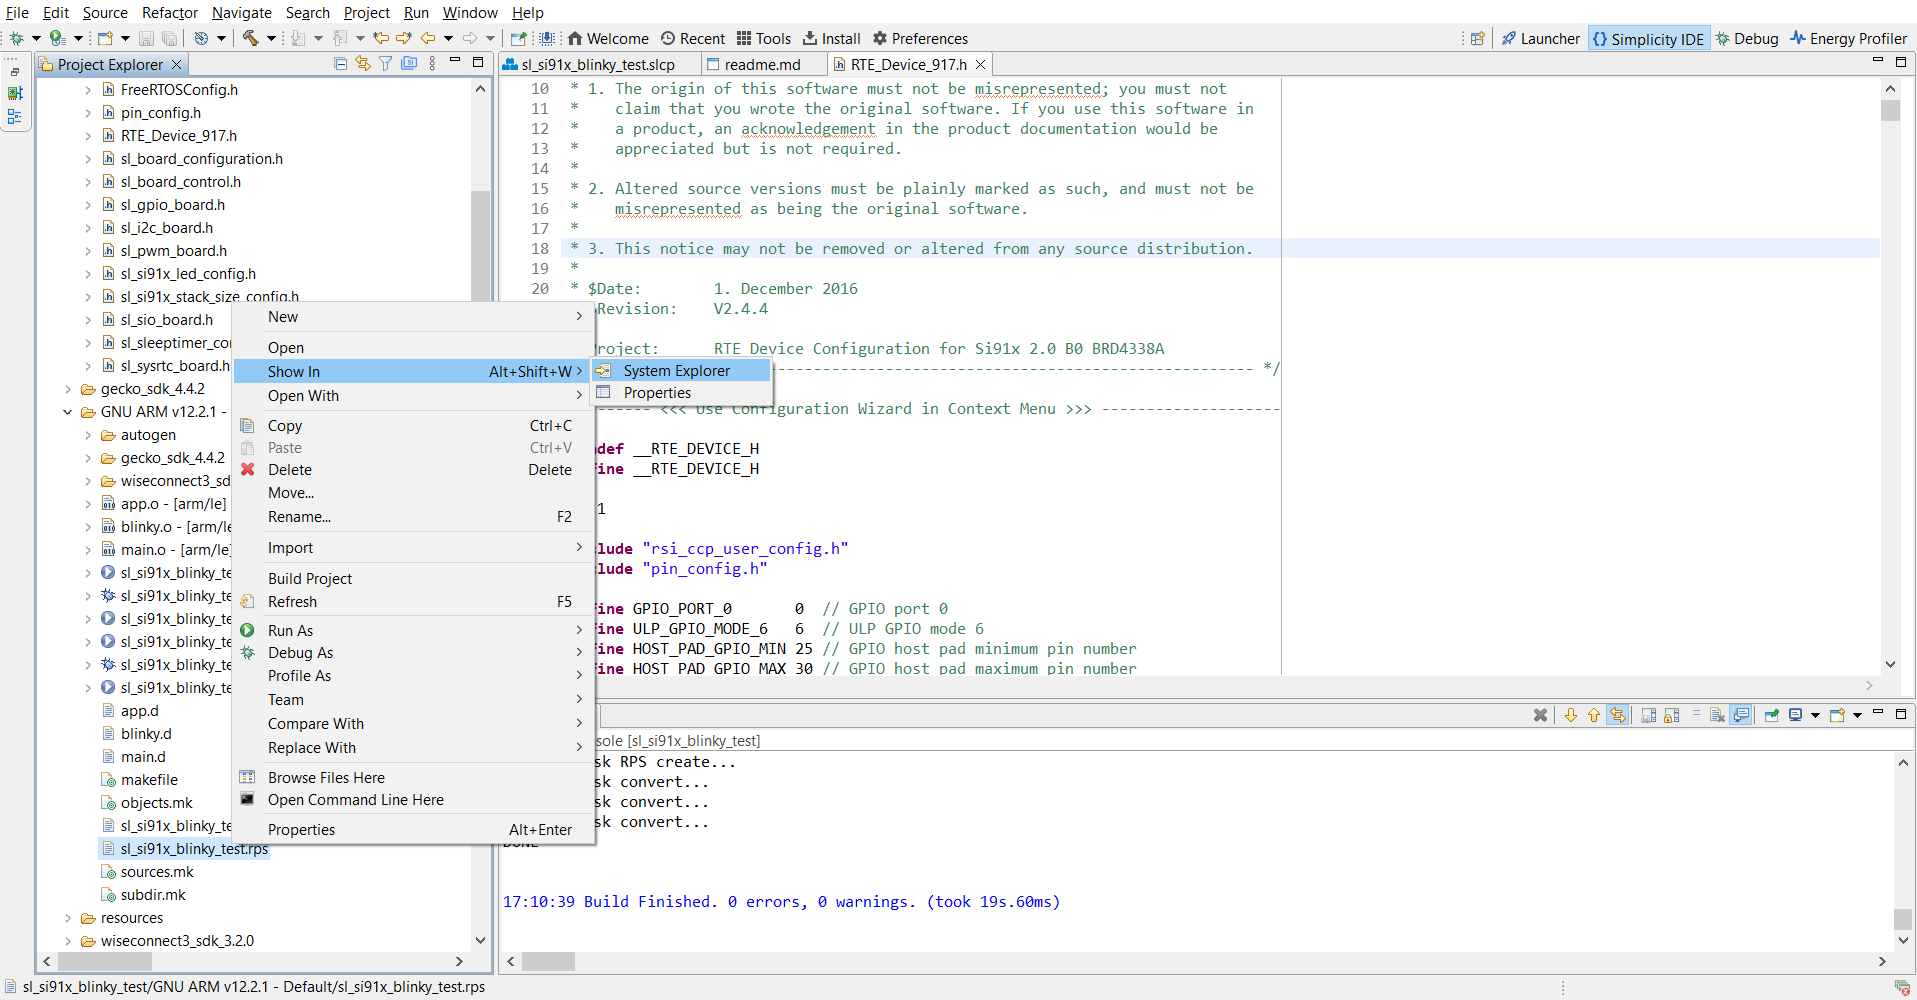Click the Install button in toolbar
The height and width of the screenshot is (1000, 1917).
[832, 39]
